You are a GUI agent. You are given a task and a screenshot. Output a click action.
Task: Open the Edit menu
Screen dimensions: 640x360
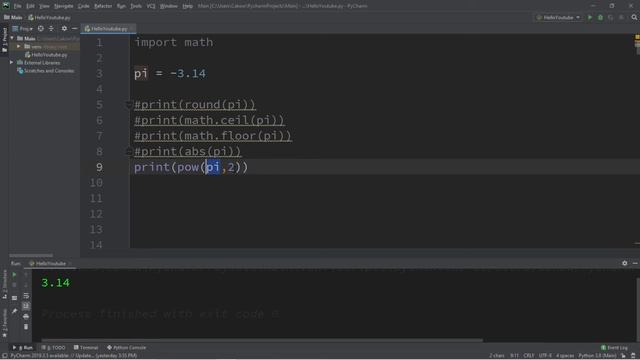coord(31,6)
